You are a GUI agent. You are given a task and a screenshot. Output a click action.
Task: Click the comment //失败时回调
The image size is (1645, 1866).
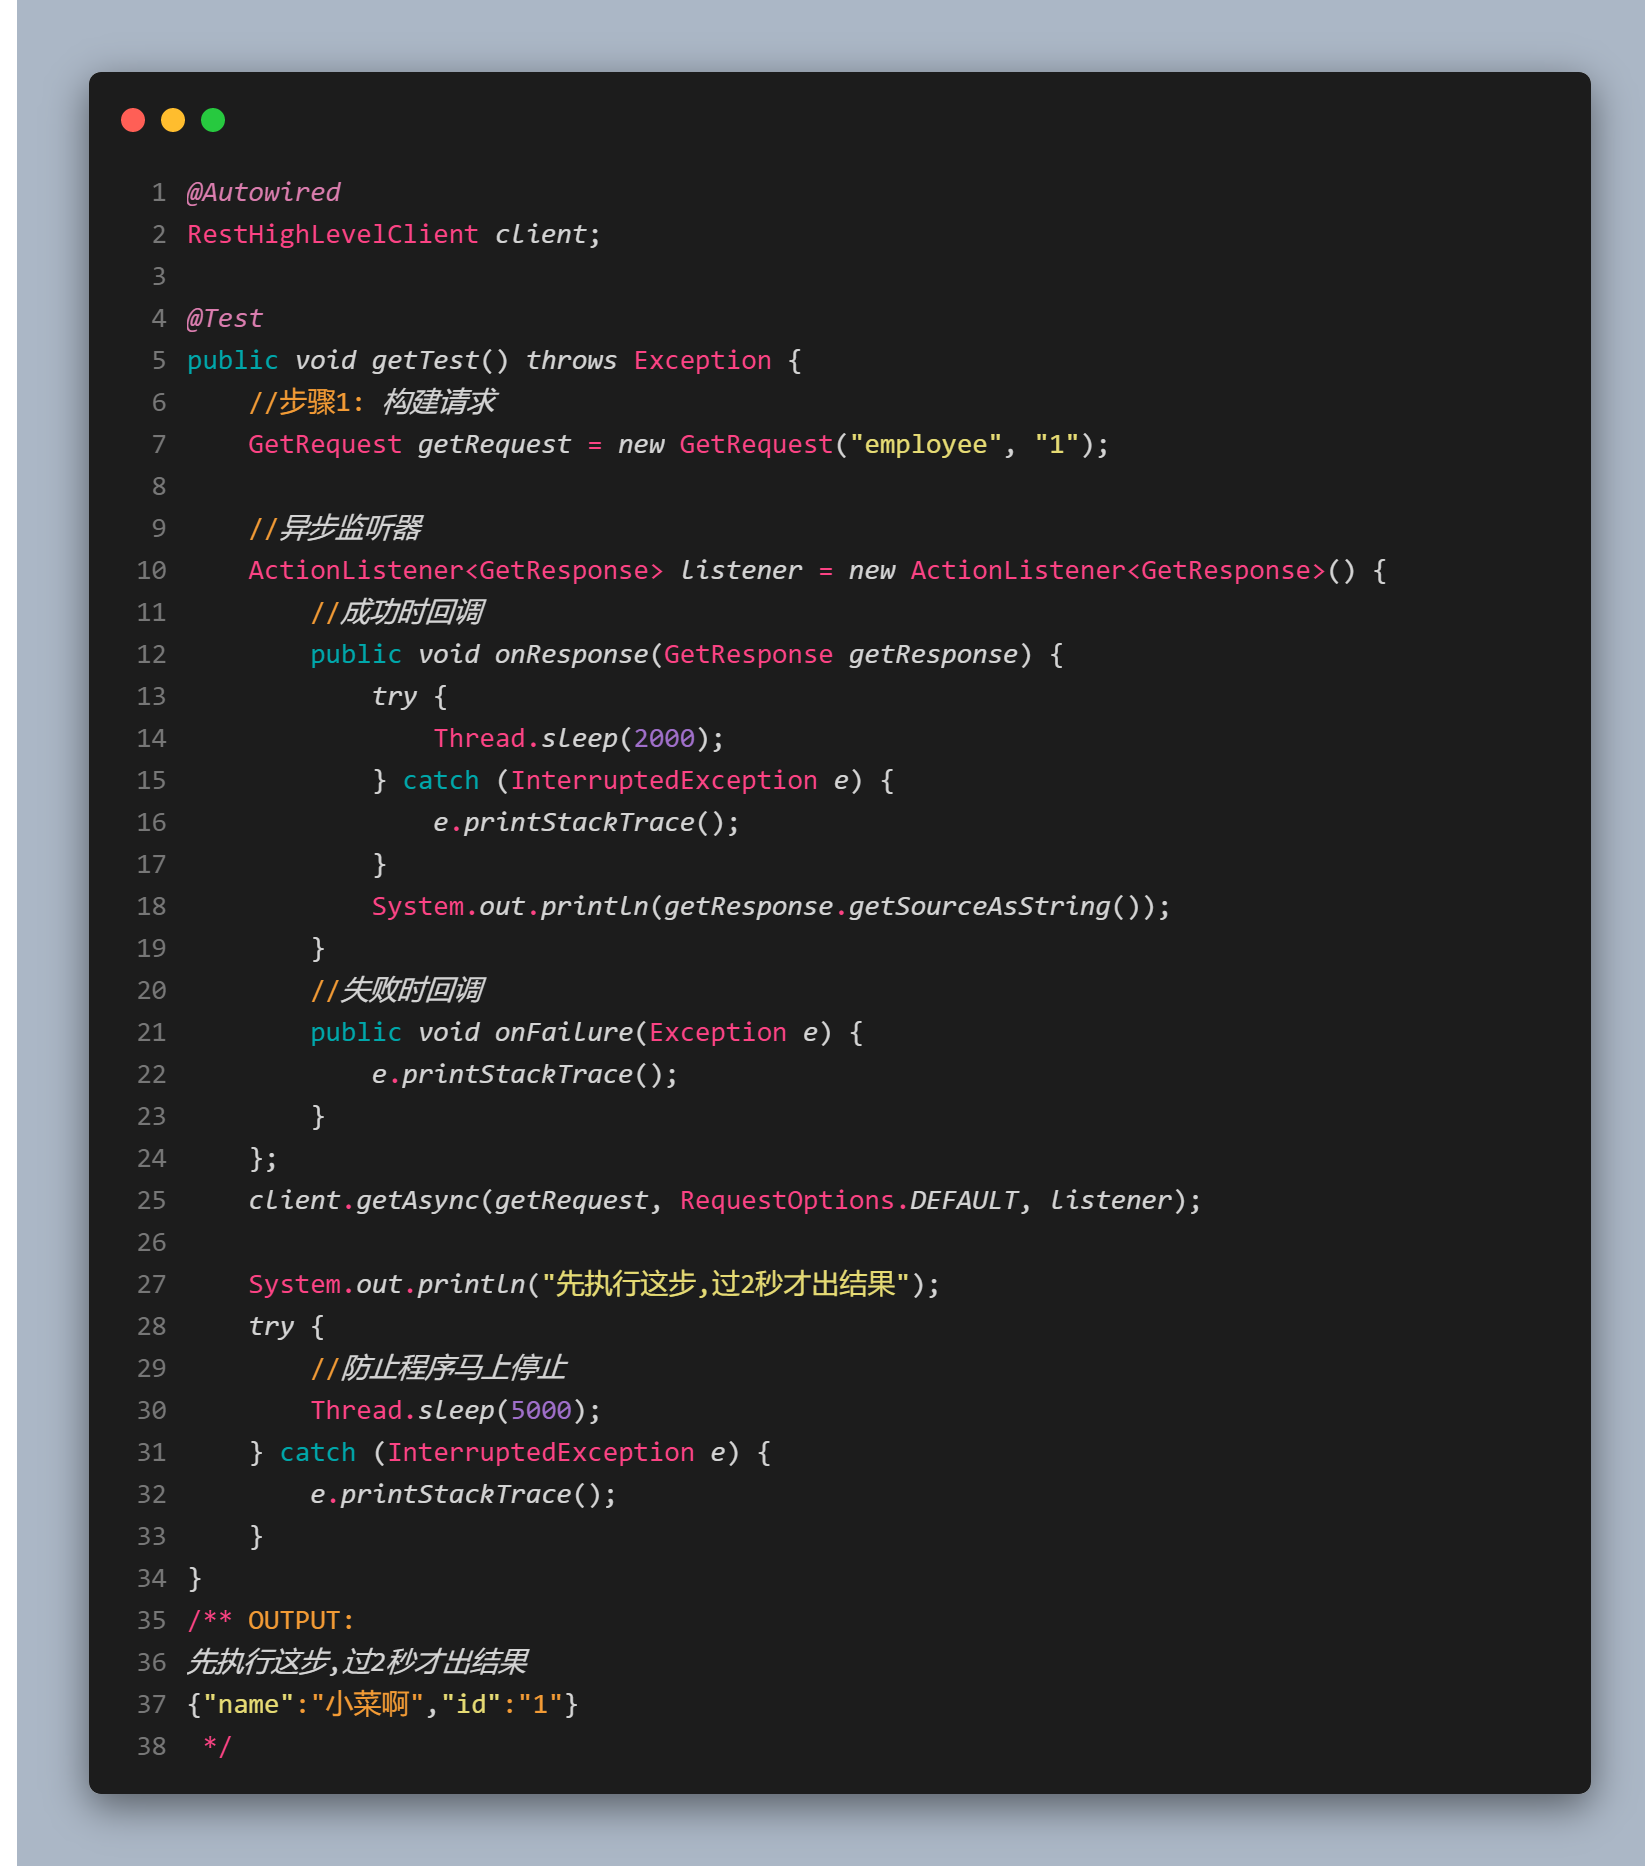[x=397, y=990]
